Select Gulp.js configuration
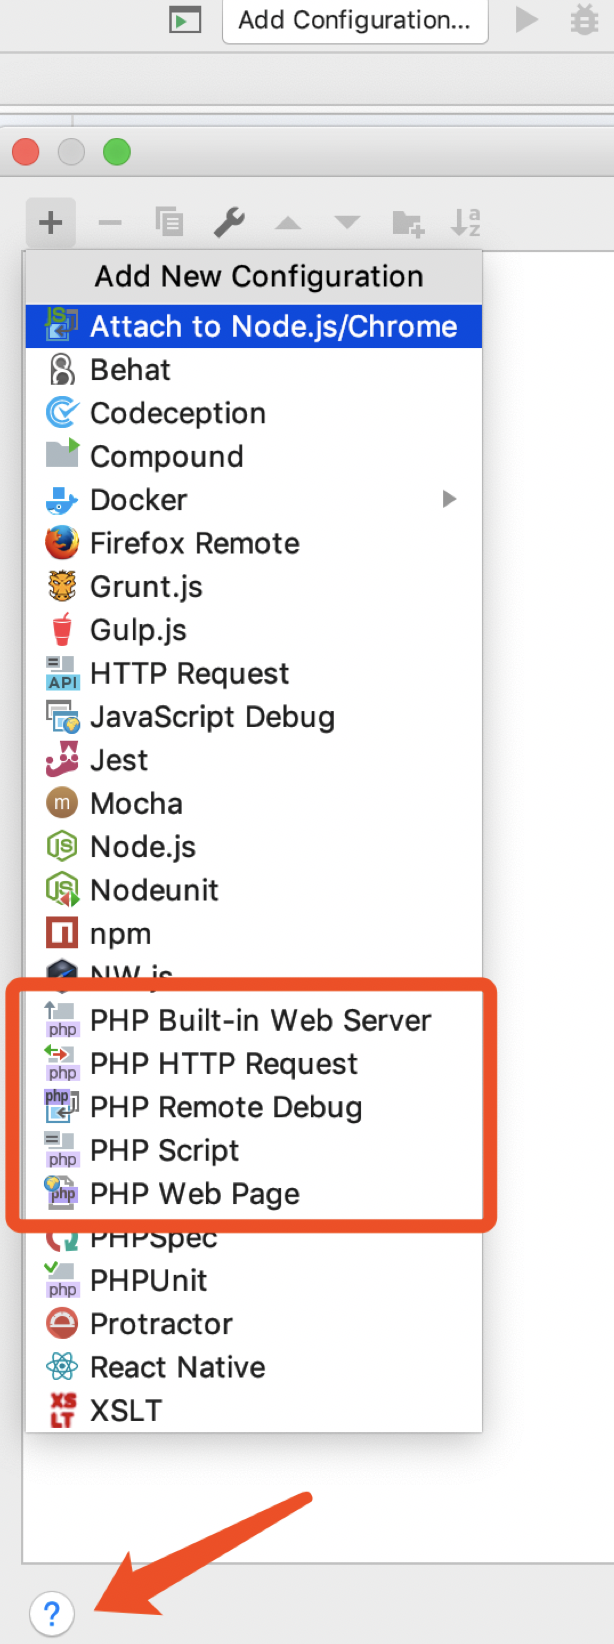 254,630
